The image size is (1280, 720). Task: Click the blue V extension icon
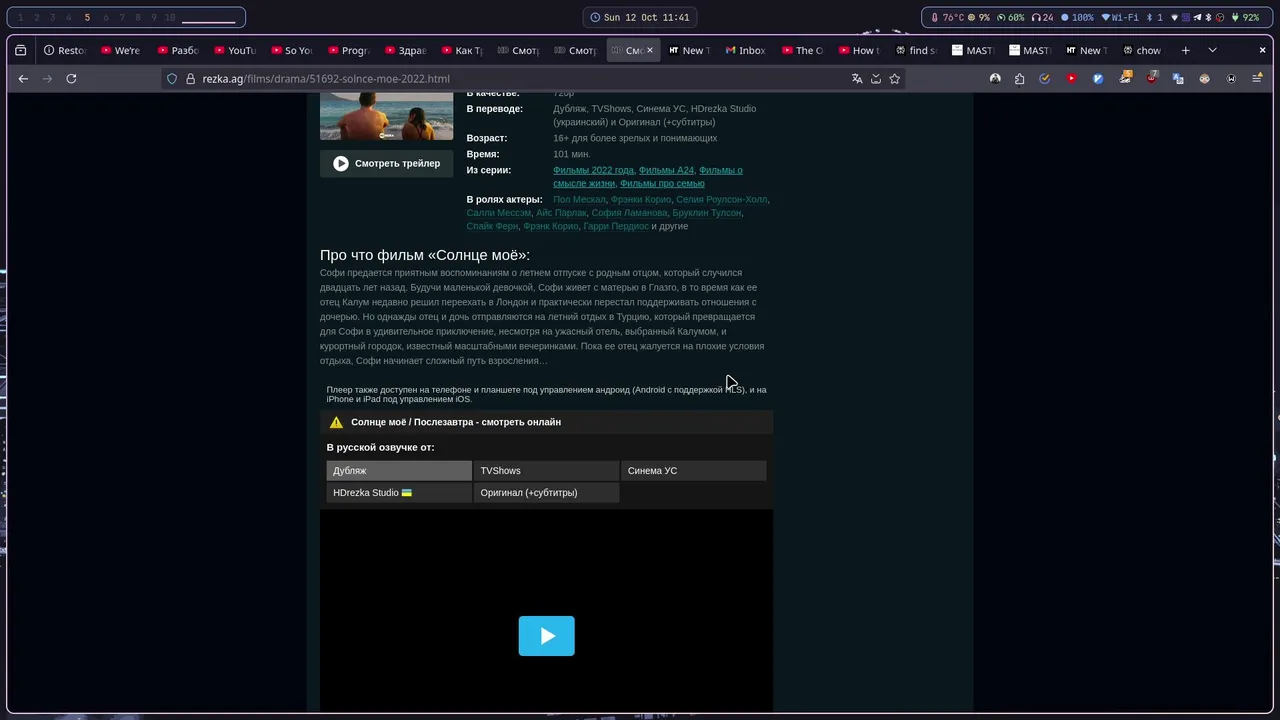[1098, 78]
